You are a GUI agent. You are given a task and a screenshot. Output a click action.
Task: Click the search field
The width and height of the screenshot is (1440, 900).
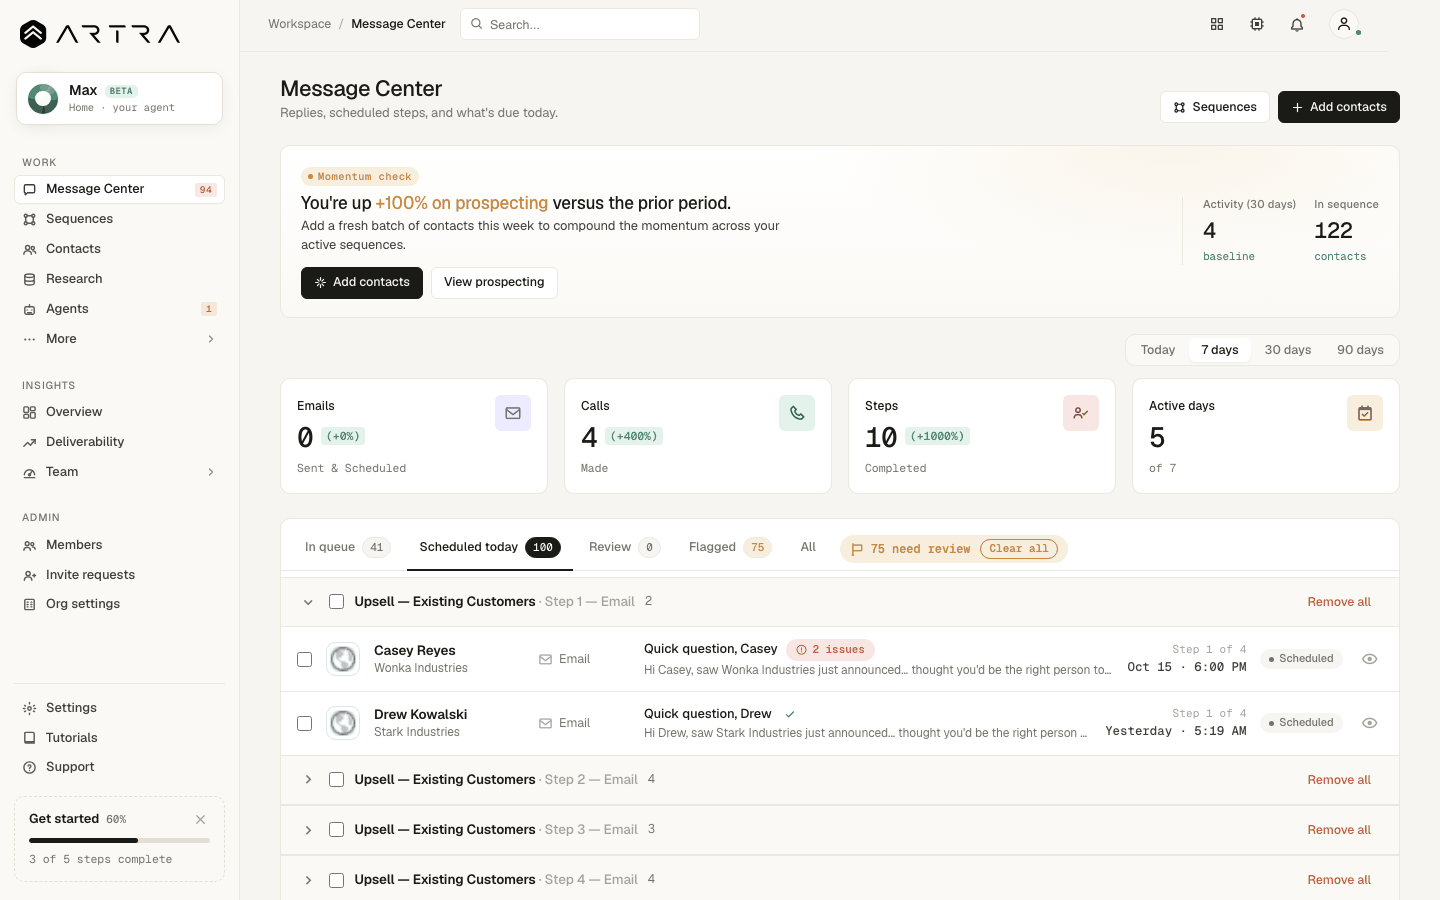(580, 24)
